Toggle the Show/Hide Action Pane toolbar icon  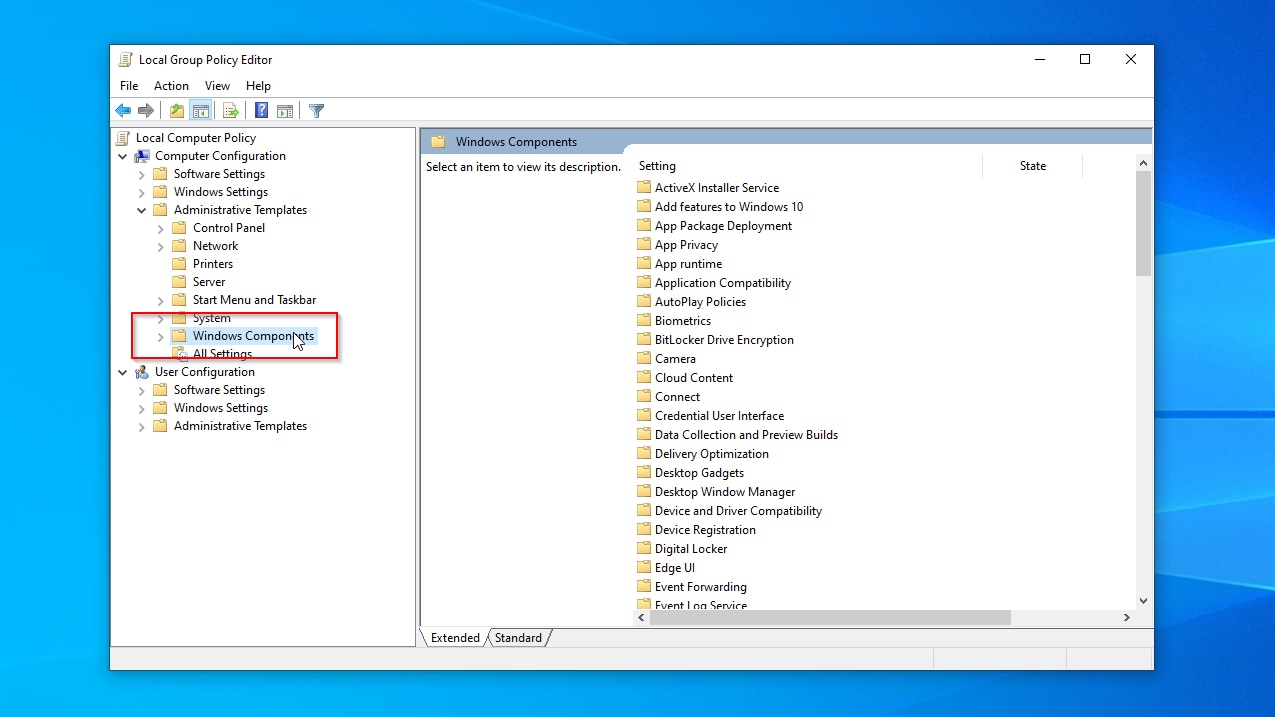(285, 111)
